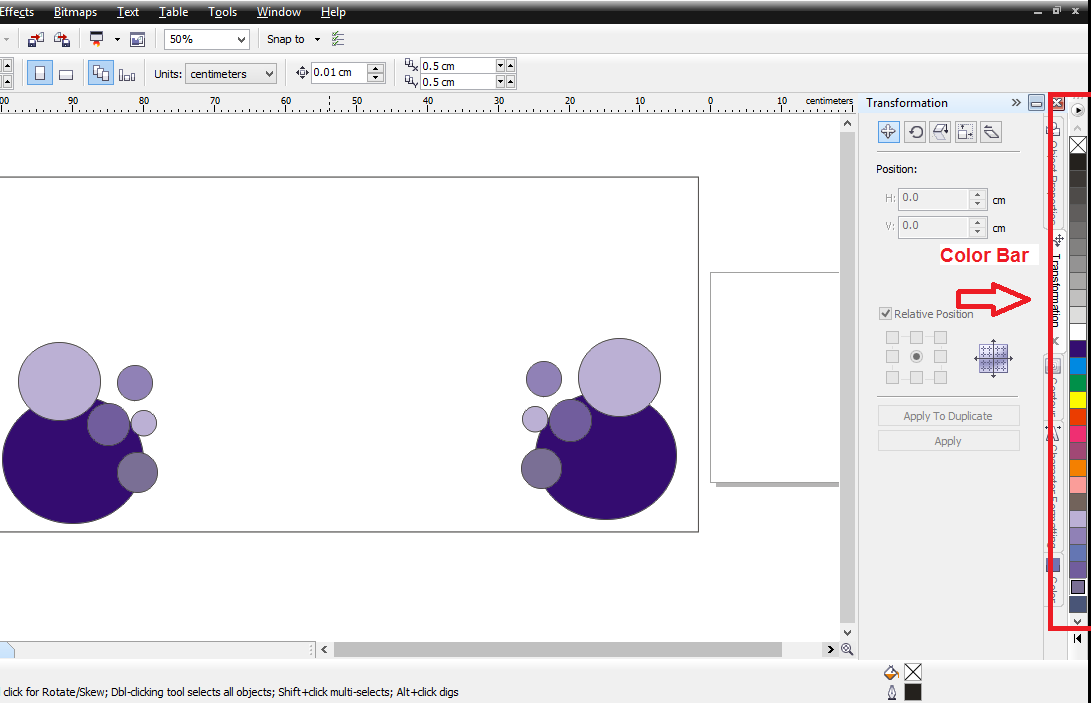
Task: Check the top-left anchor point box
Action: 892,337
